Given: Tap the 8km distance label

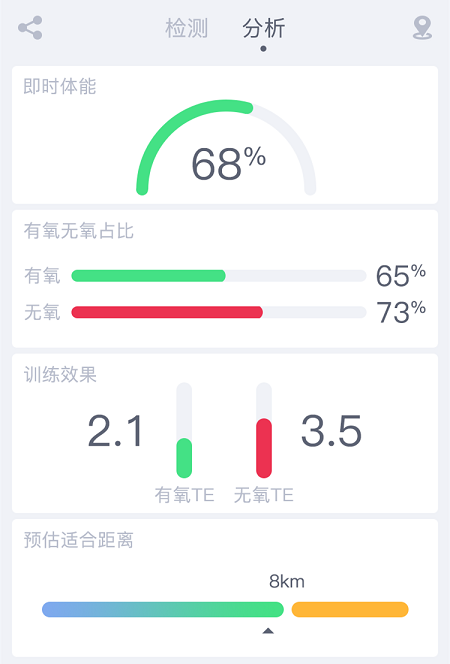Looking at the screenshot, I should pyautogui.click(x=287, y=581).
